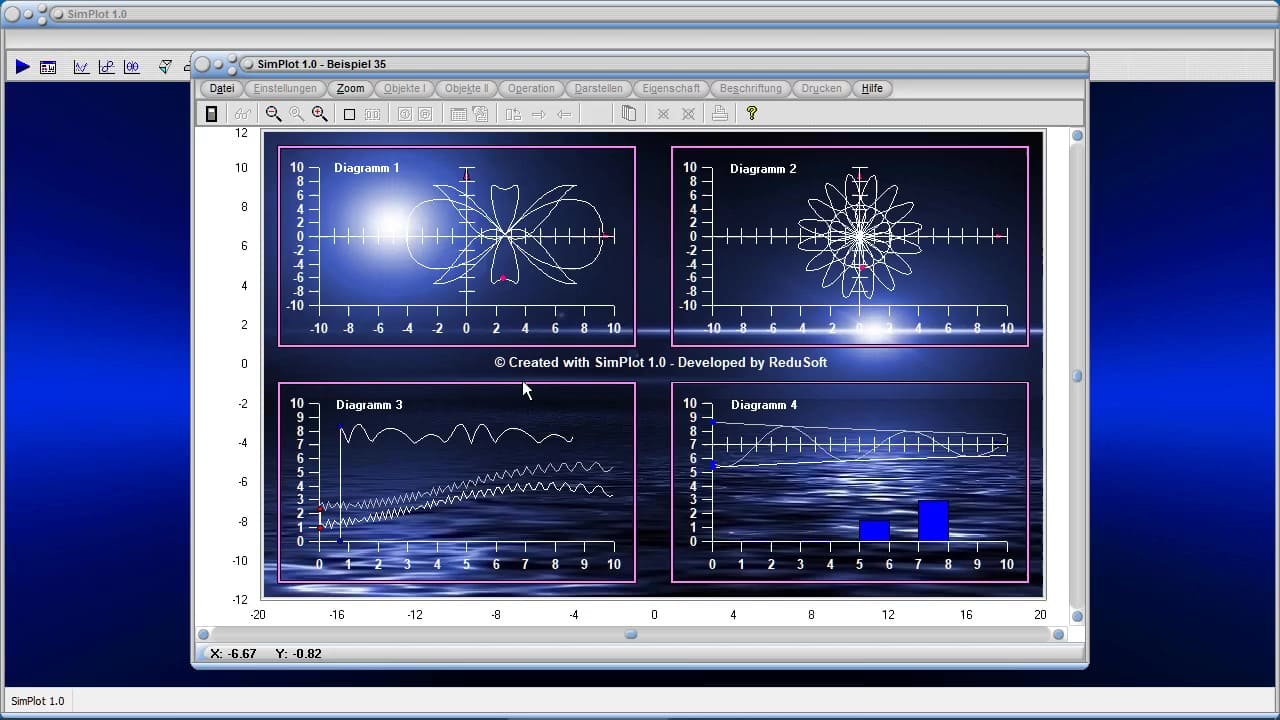Click the blue play arrow icon
The image size is (1280, 720).
tap(22, 67)
